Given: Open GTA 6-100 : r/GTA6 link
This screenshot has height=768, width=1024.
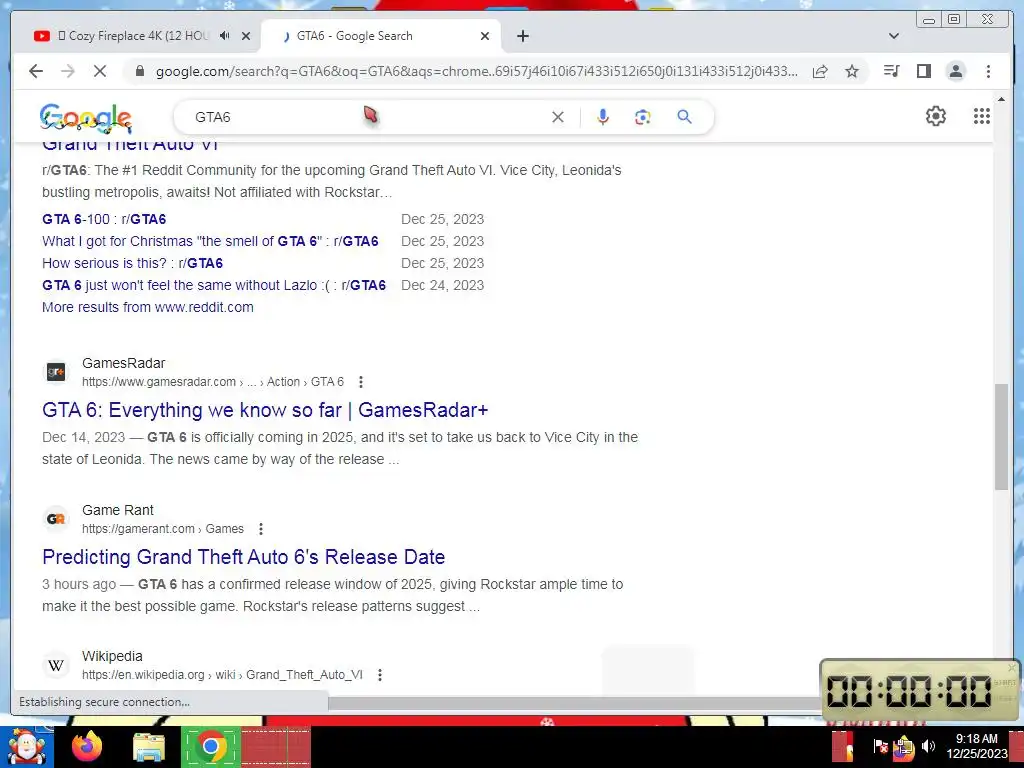Looking at the screenshot, I should [x=104, y=219].
